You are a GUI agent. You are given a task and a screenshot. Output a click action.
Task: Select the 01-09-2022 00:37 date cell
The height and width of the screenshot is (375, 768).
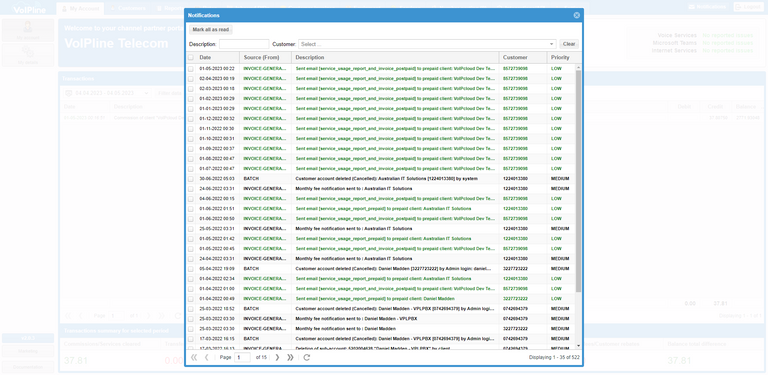[216, 148]
